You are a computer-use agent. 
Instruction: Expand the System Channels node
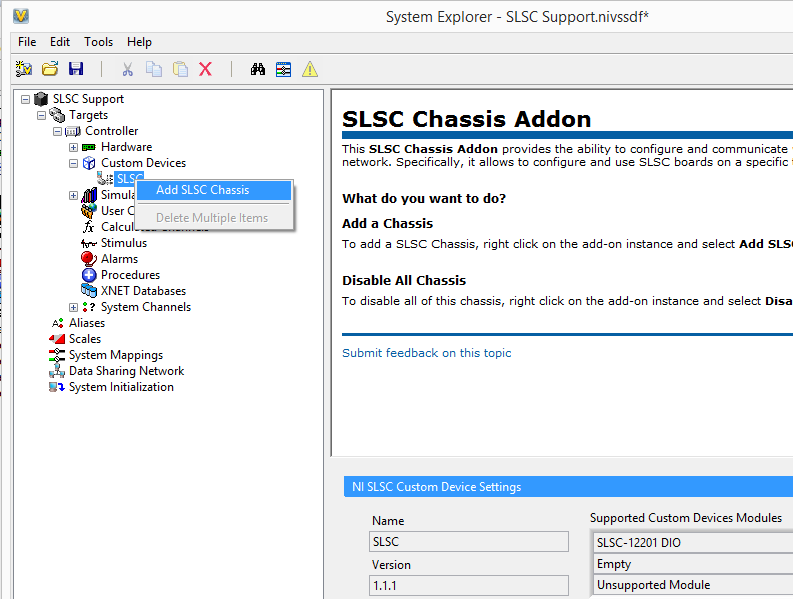(x=73, y=307)
